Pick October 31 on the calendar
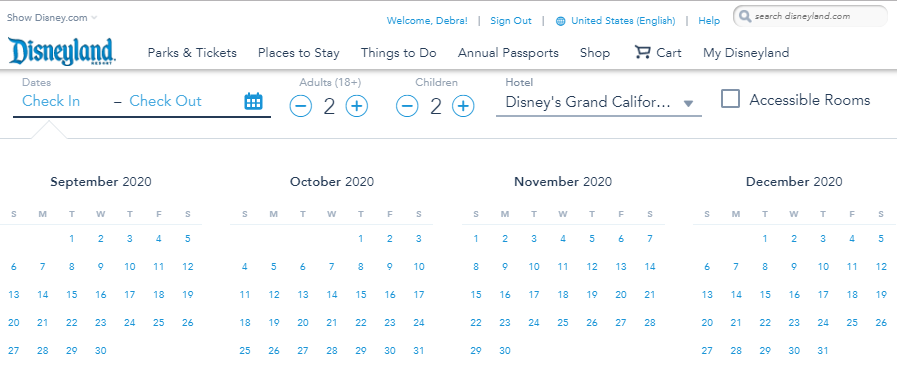Viewport: 897px width, 379px height. (419, 351)
